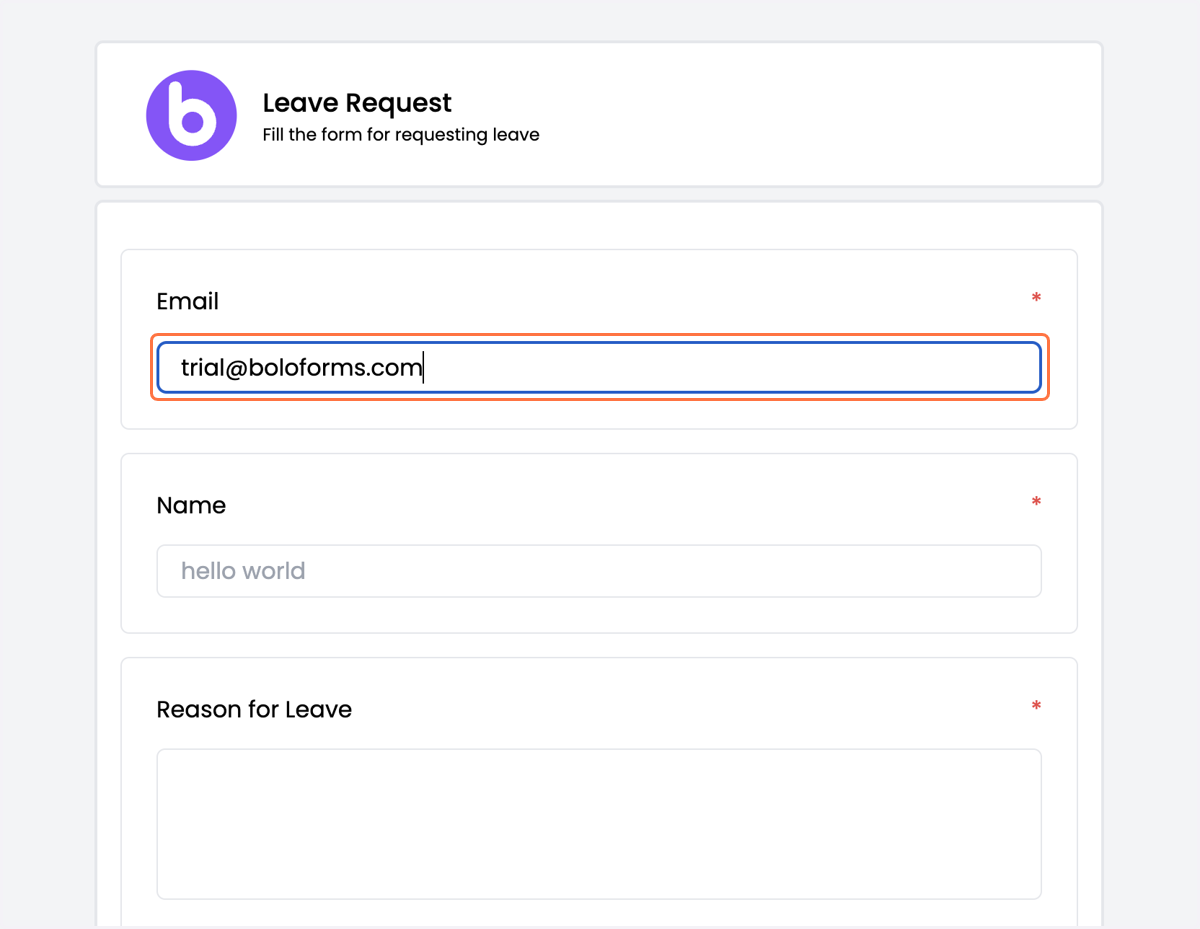Click the 'Fill the form for requesting leave' subtitle
Screen dimensions: 1200x929
click(x=401, y=135)
